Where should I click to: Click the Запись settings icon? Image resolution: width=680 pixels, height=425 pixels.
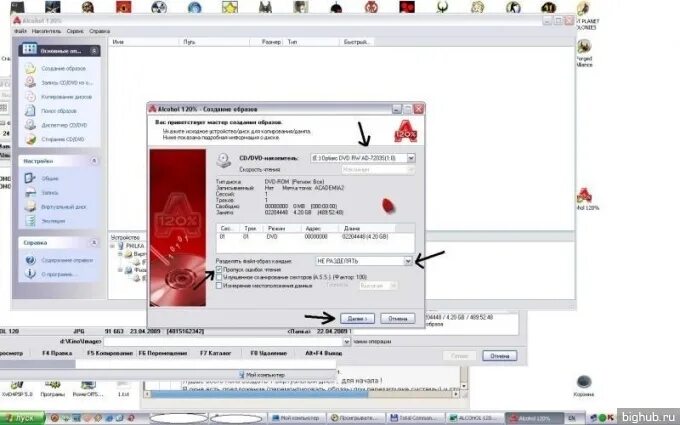click(30, 192)
